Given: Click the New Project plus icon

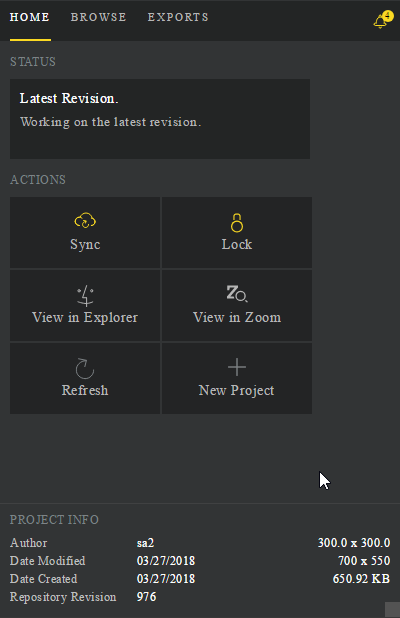Looking at the screenshot, I should 237,367.
